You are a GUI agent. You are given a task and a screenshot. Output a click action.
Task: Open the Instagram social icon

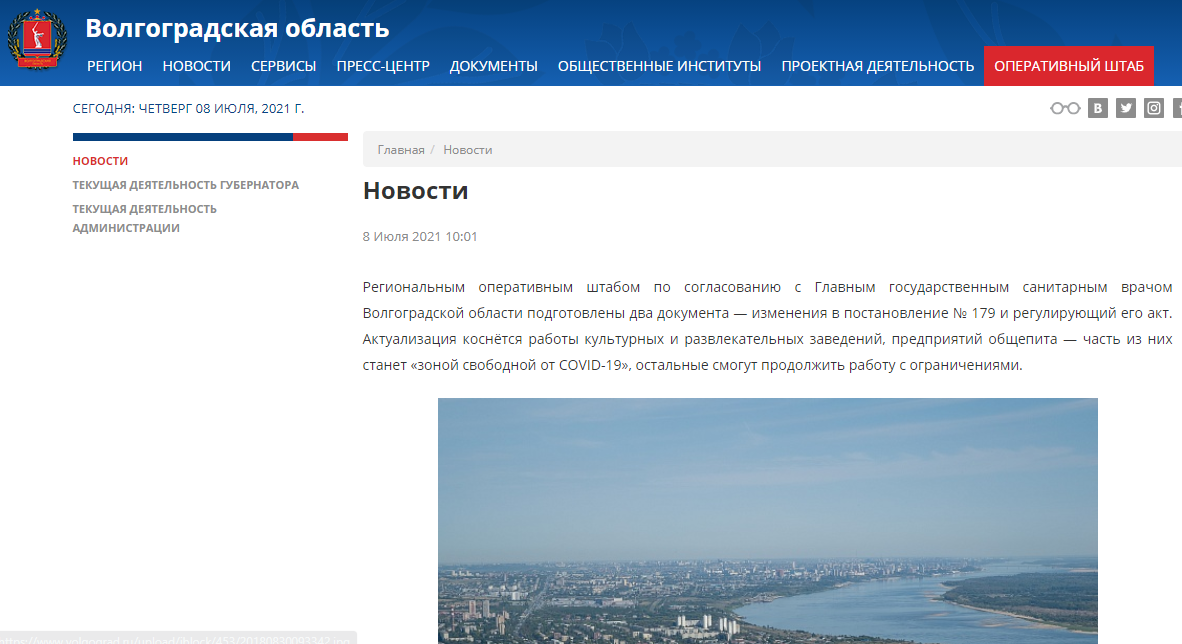click(x=1153, y=107)
